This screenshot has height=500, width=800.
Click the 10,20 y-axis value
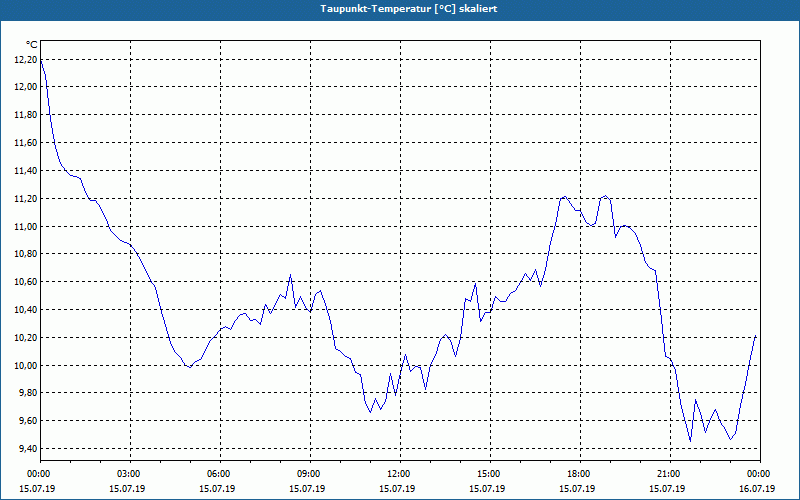(26, 338)
